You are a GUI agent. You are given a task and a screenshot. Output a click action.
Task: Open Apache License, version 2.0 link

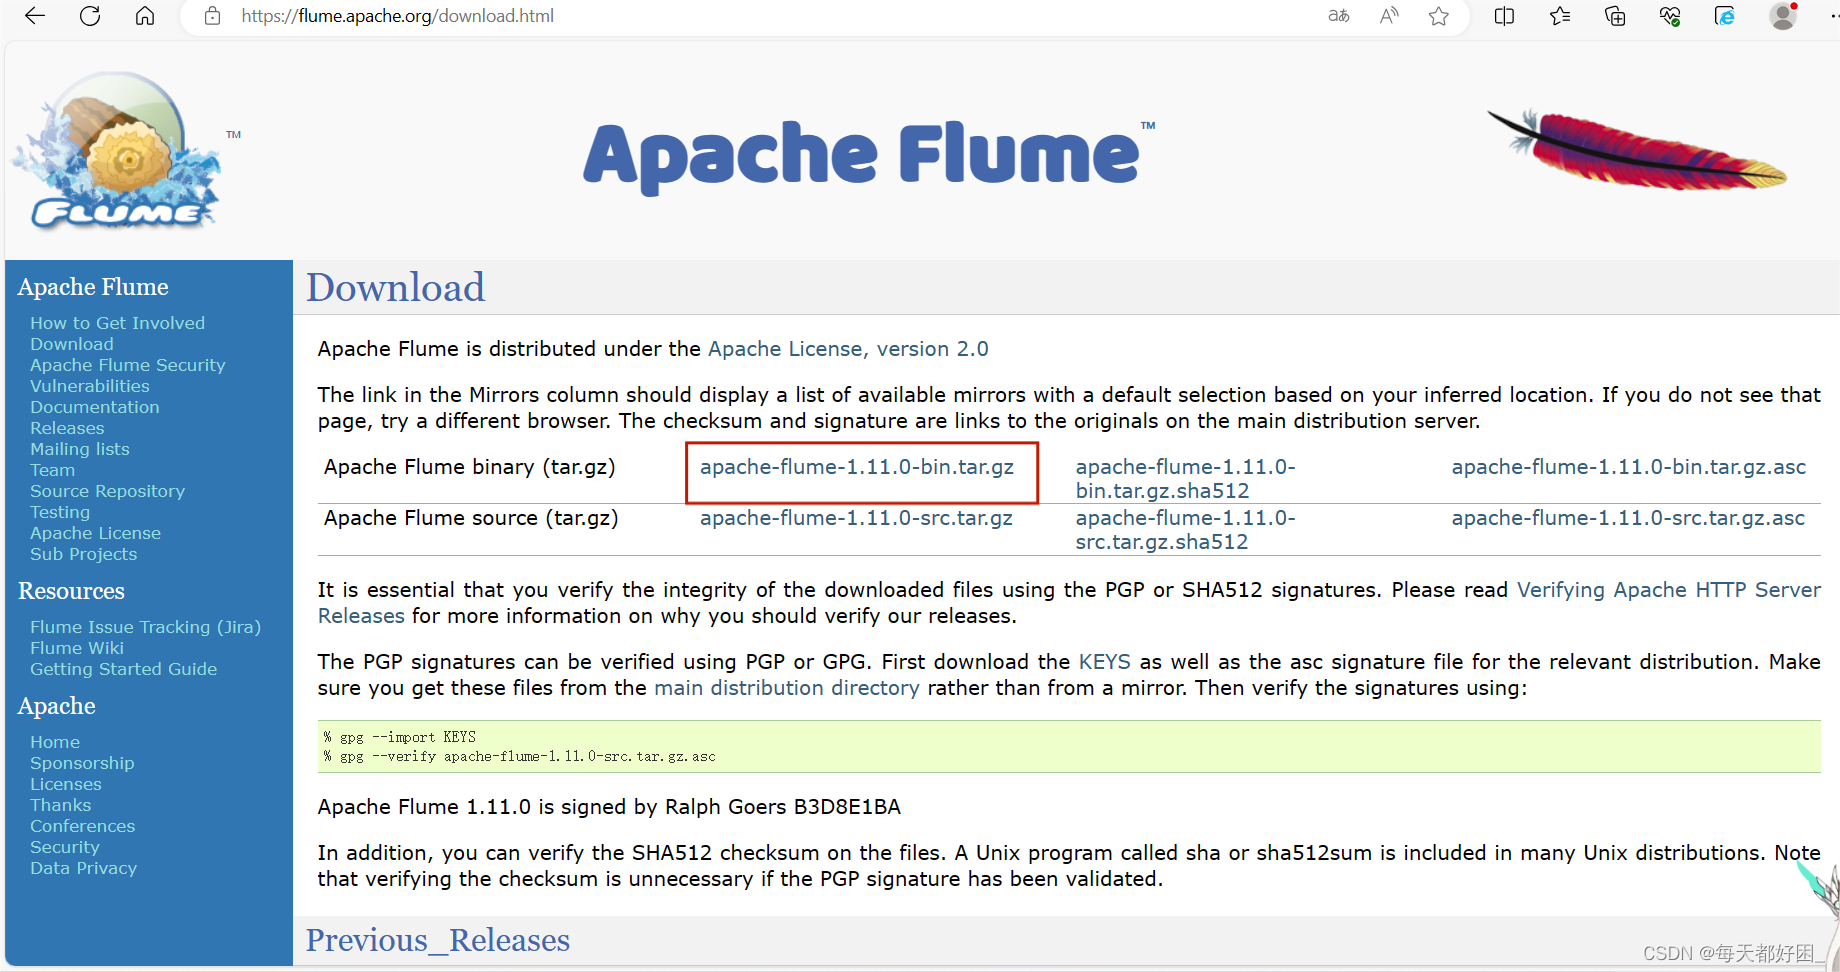(848, 349)
